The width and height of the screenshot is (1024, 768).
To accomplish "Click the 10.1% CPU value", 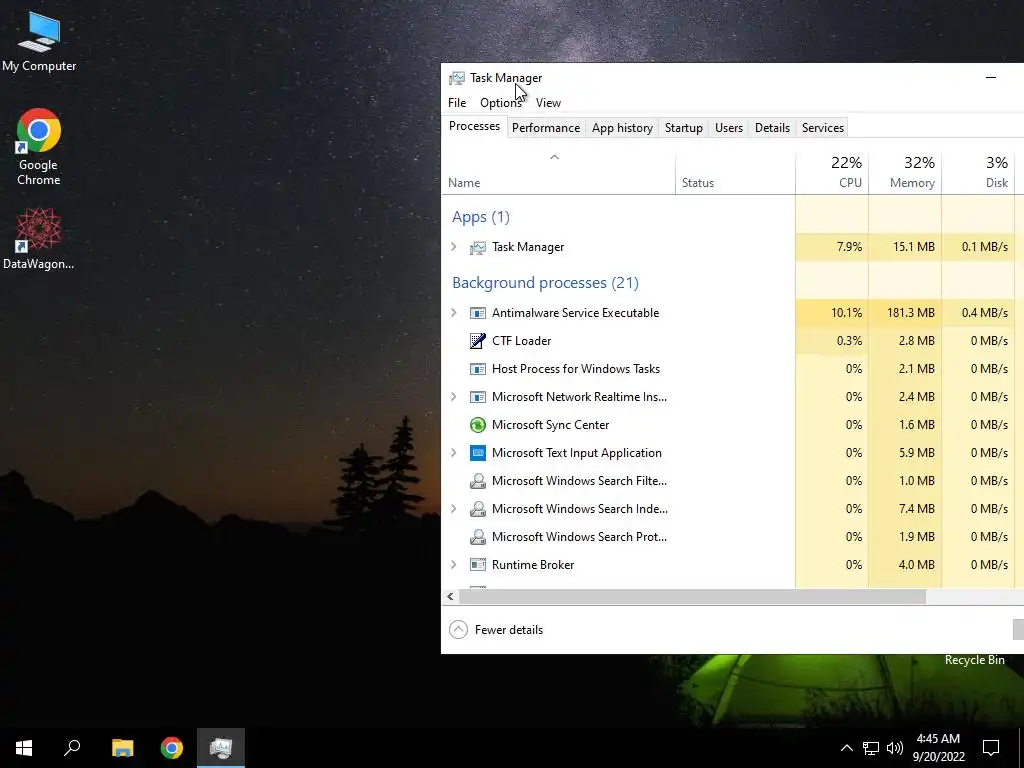I will (x=846, y=313).
